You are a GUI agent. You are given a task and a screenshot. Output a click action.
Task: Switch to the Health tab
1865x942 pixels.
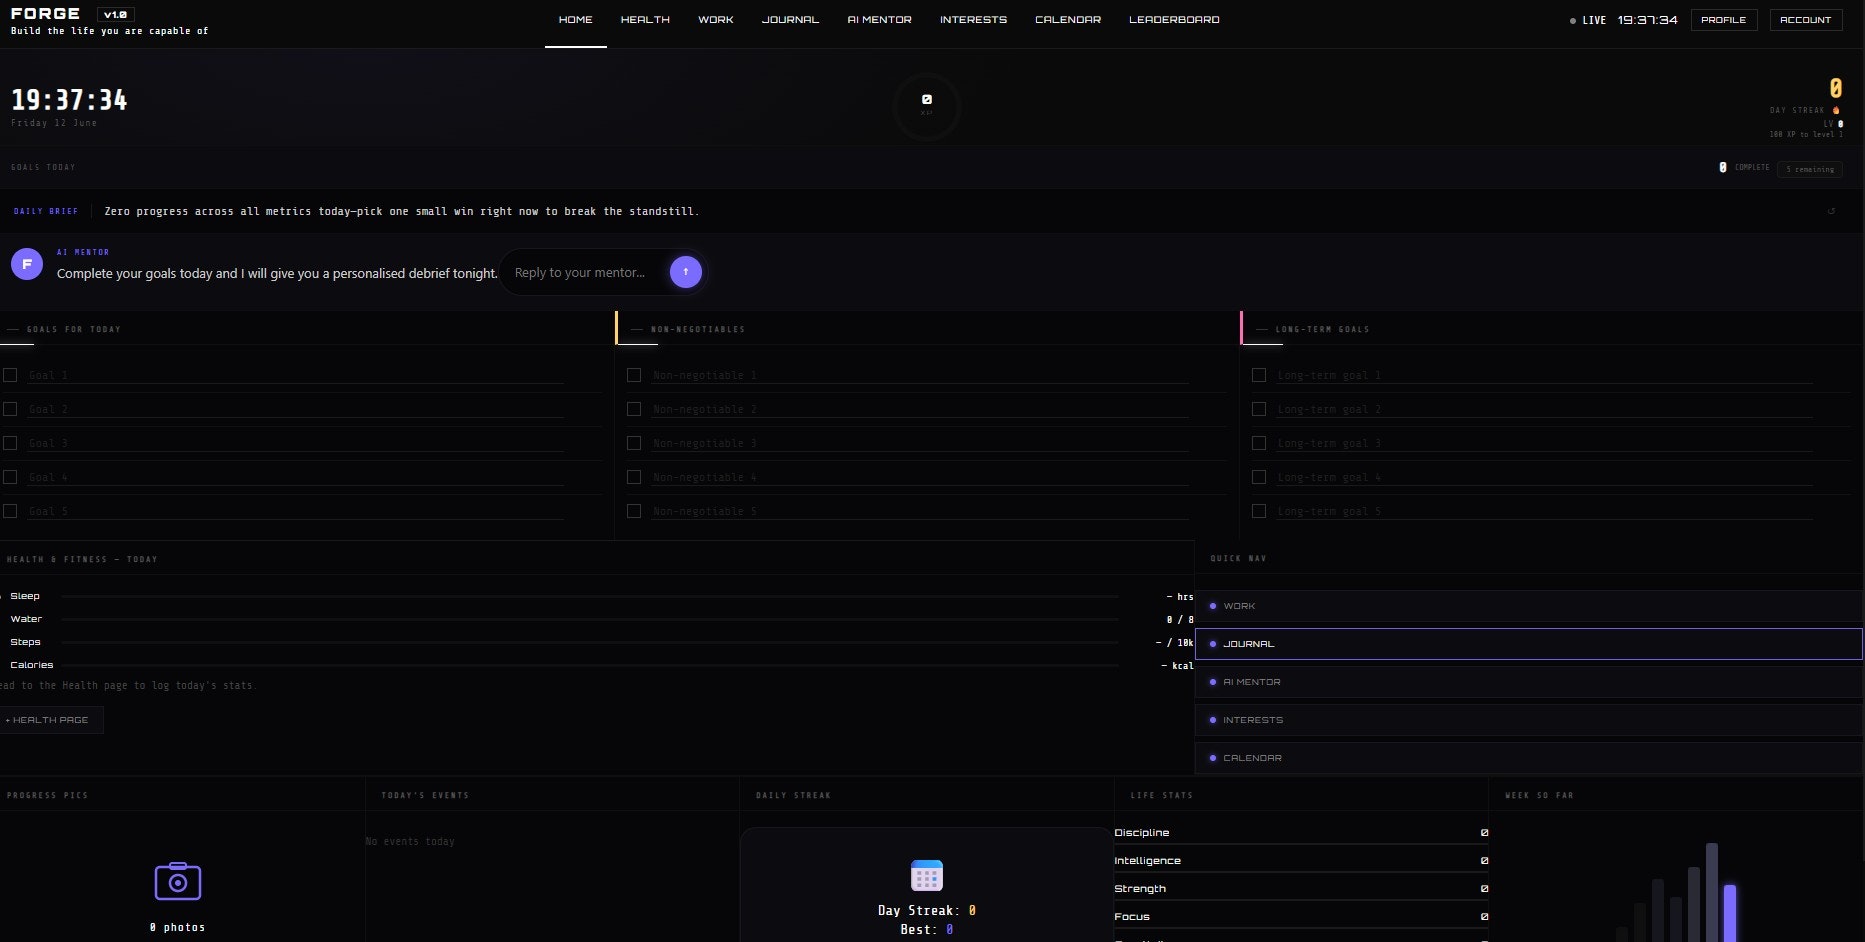click(645, 20)
